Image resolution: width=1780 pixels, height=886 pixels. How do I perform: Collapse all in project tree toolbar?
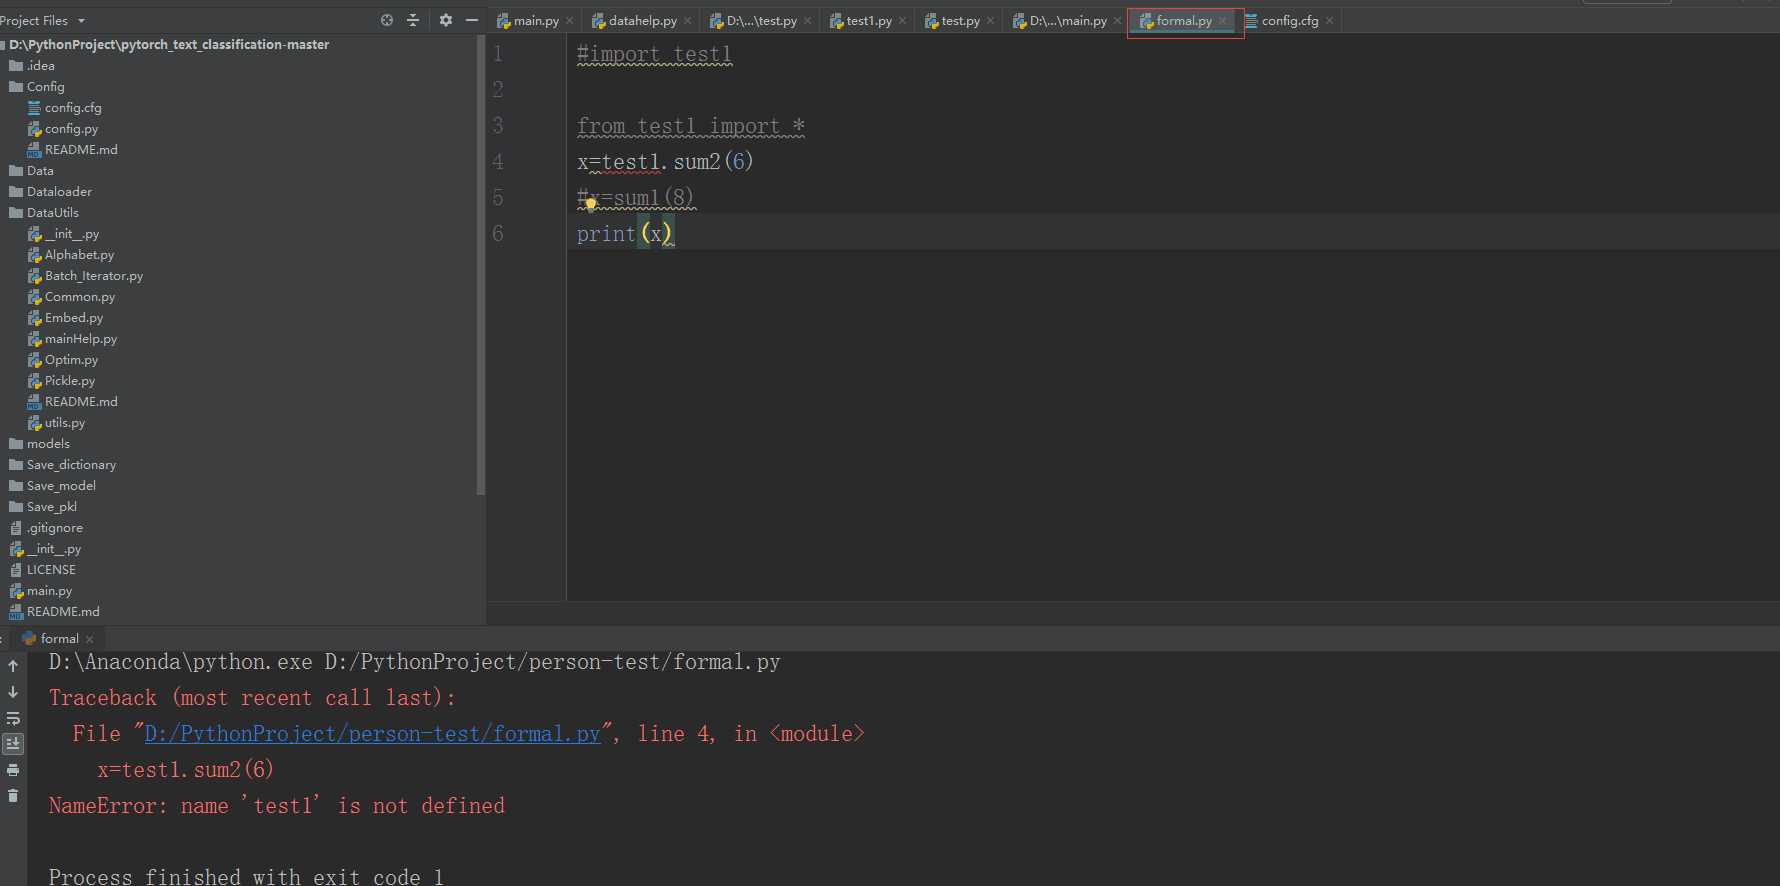(x=413, y=20)
